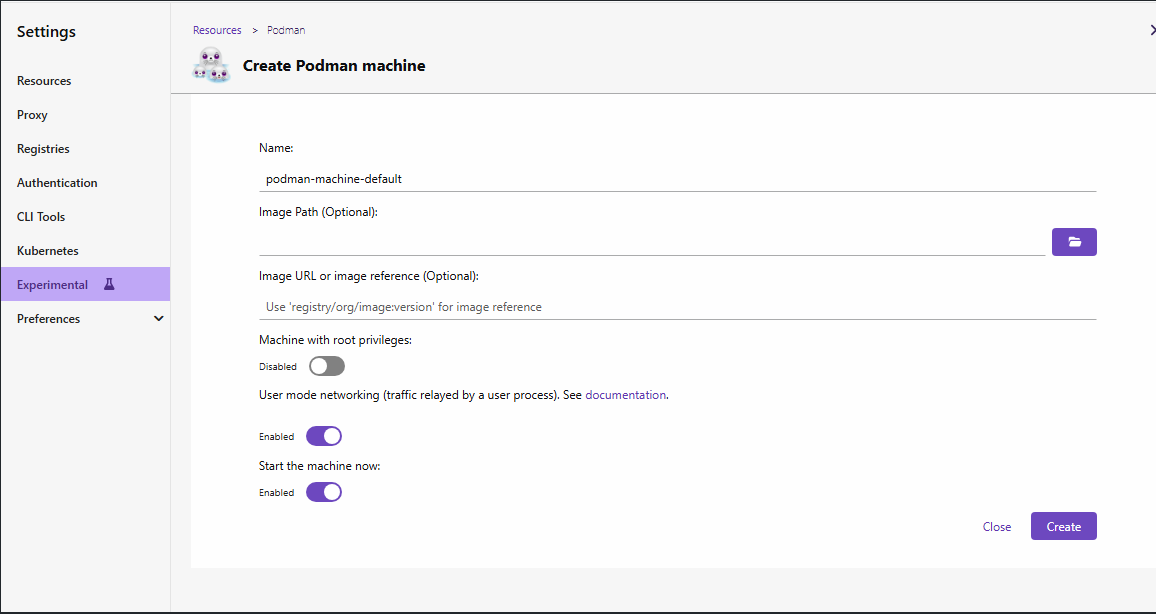This screenshot has width=1156, height=614.
Task: Turn off Start the machine now
Action: pos(324,492)
